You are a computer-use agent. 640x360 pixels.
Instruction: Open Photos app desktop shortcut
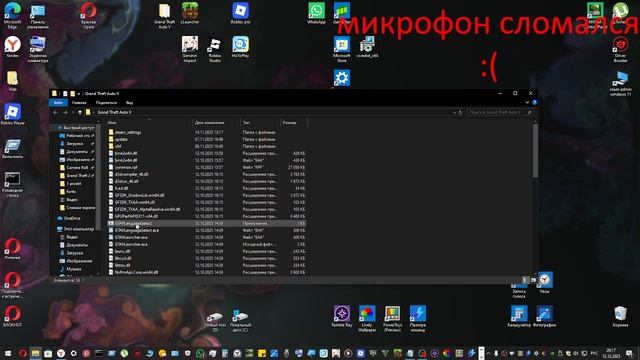pyautogui.click(x=544, y=317)
